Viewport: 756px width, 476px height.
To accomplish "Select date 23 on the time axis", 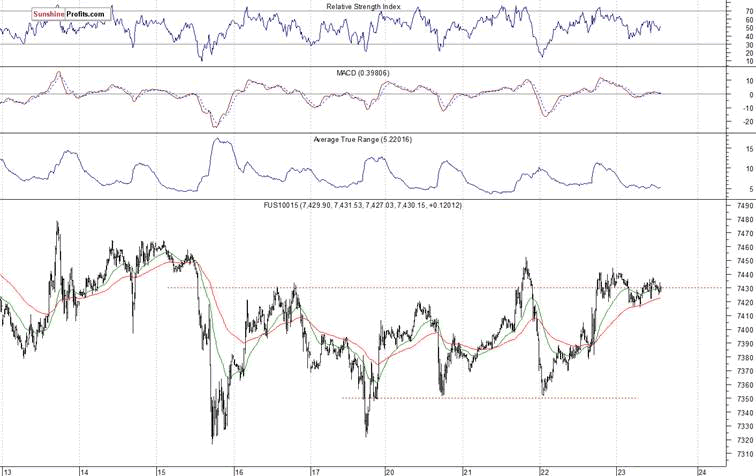I will (621, 471).
